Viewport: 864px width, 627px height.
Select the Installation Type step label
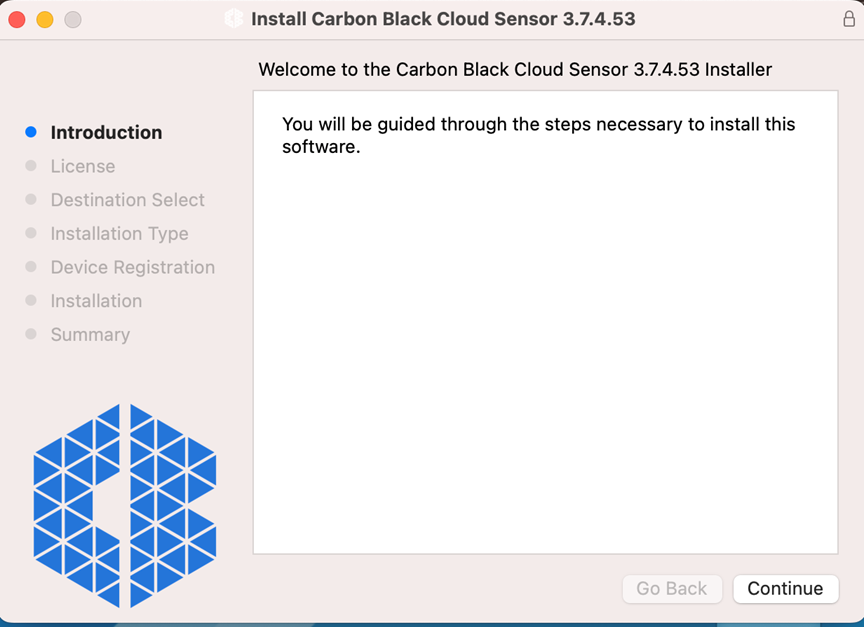pos(119,233)
